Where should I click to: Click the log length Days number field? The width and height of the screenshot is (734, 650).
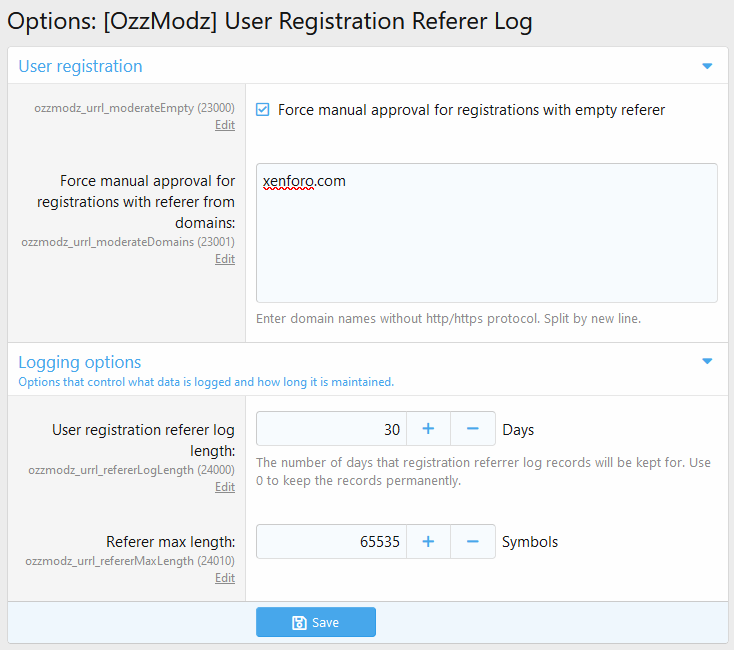point(331,430)
